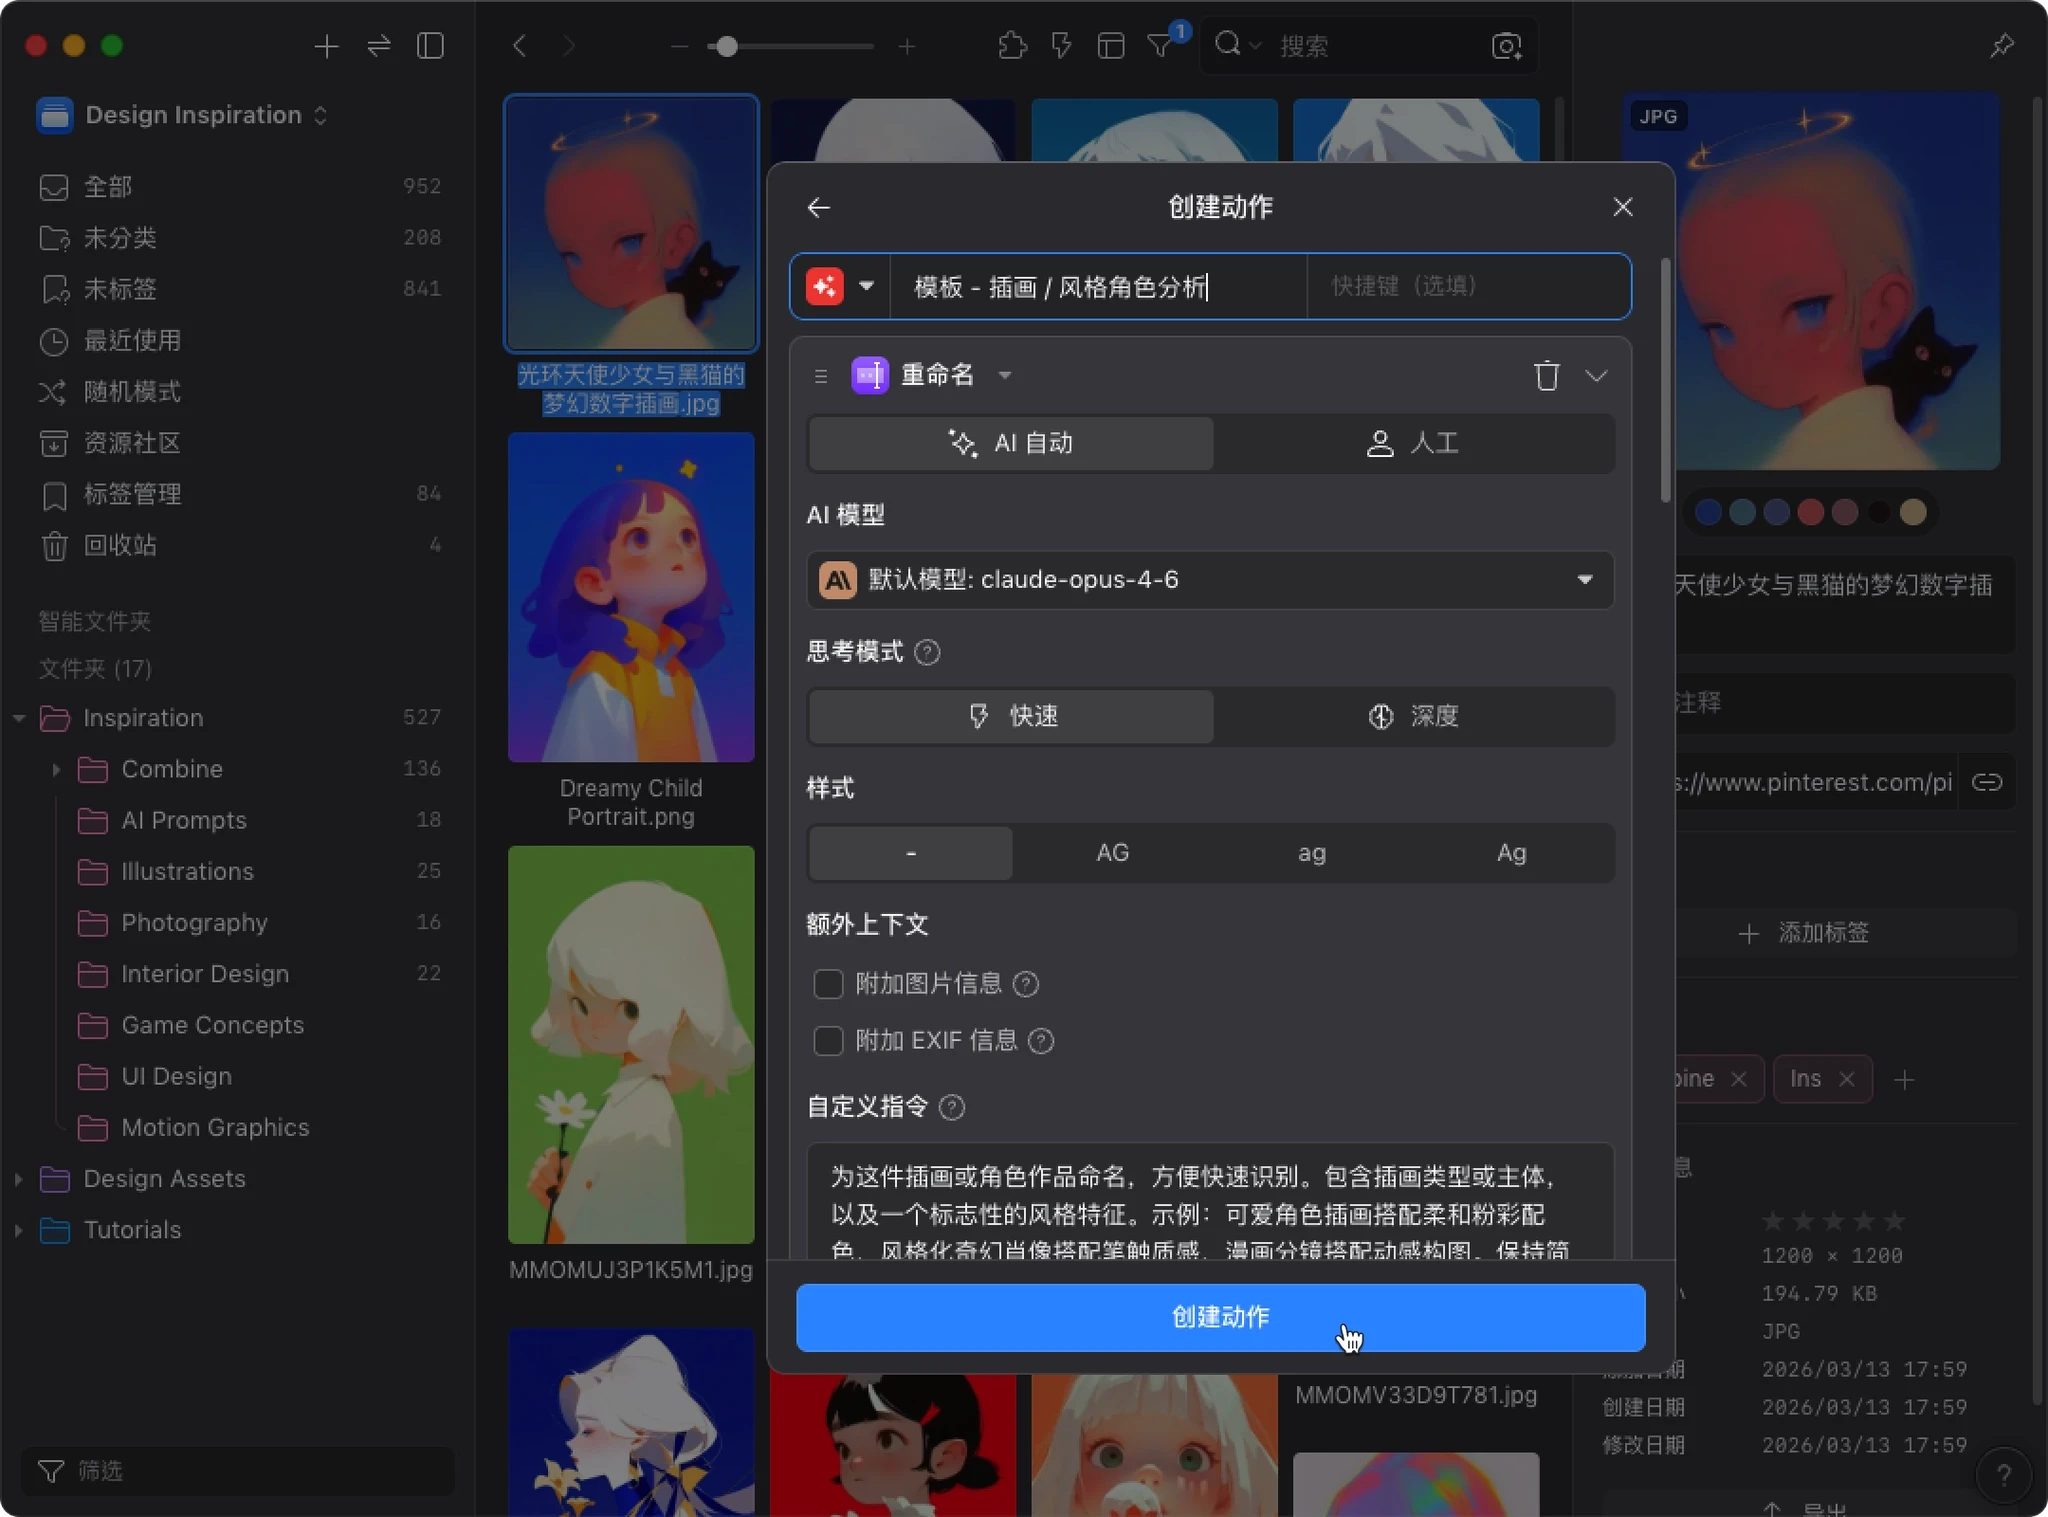Image resolution: width=2048 pixels, height=1517 pixels.
Task: Click the back arrow in the create action dialog
Action: (819, 207)
